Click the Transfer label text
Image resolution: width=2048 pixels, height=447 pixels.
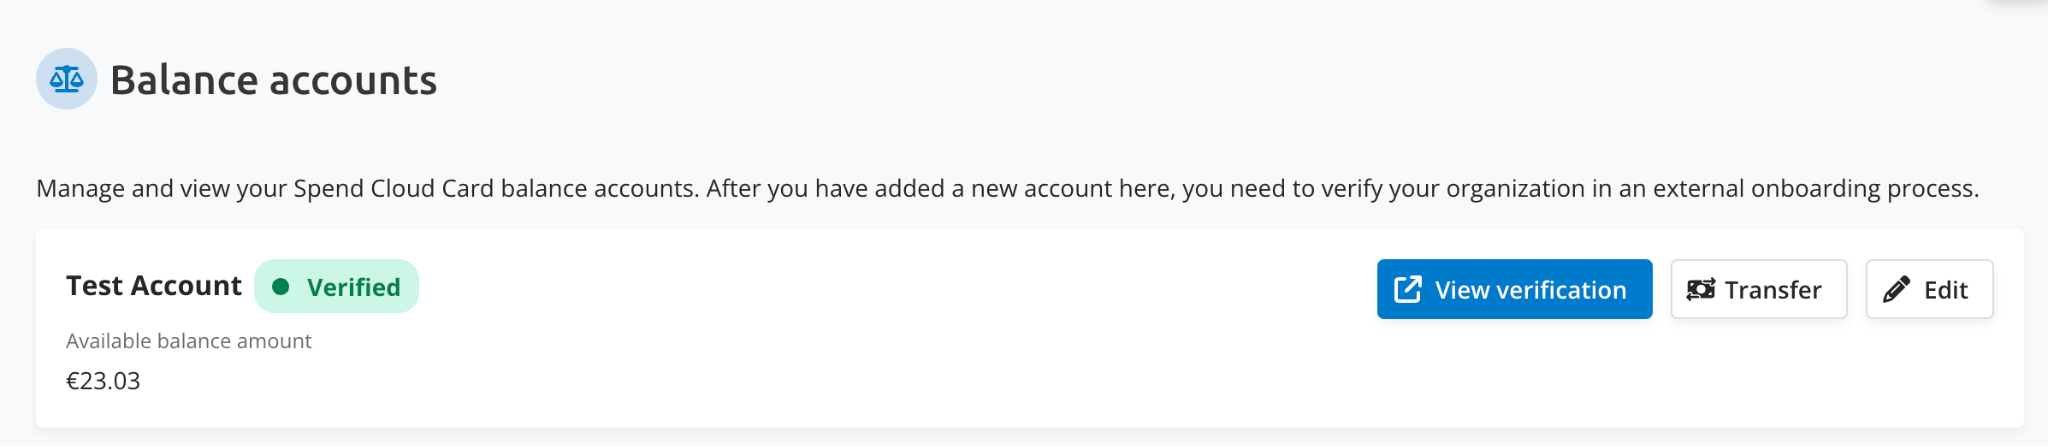1773,290
